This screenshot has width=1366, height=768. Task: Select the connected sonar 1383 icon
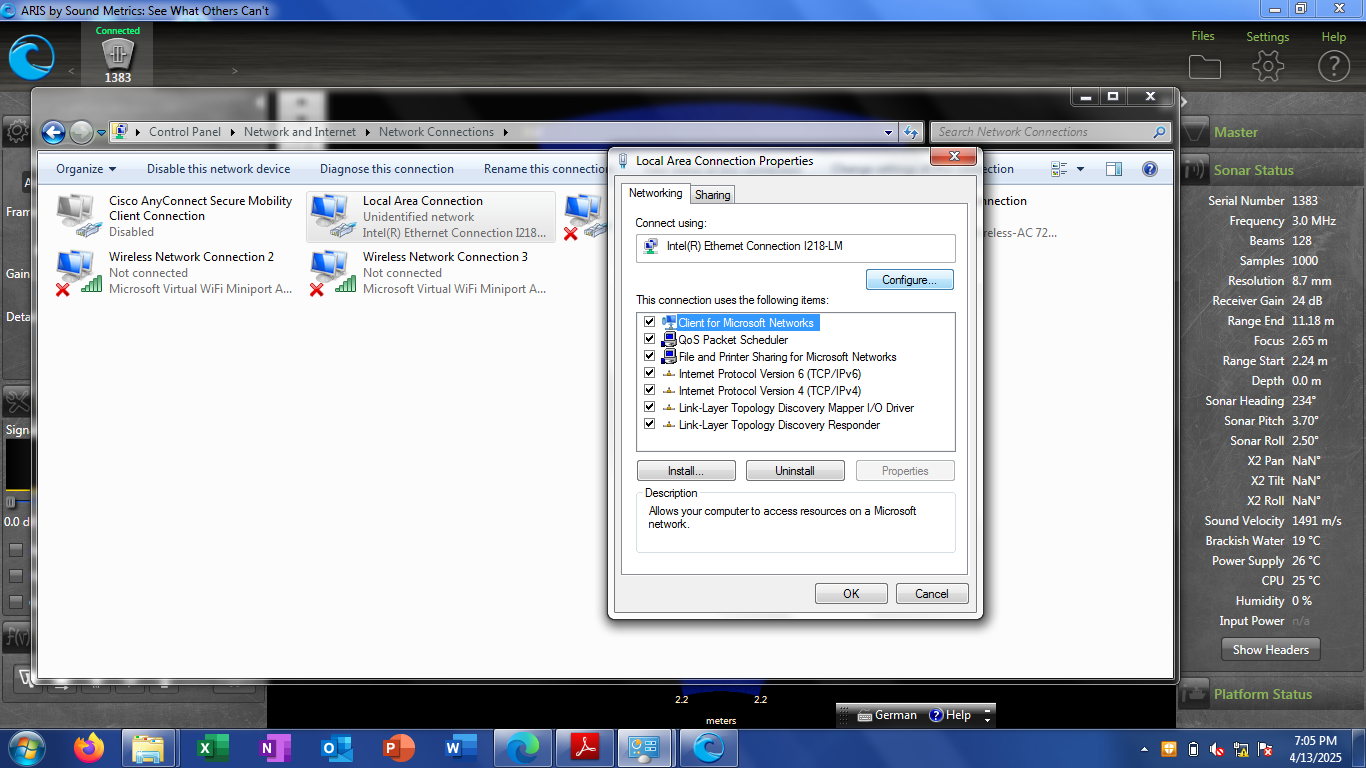(118, 56)
